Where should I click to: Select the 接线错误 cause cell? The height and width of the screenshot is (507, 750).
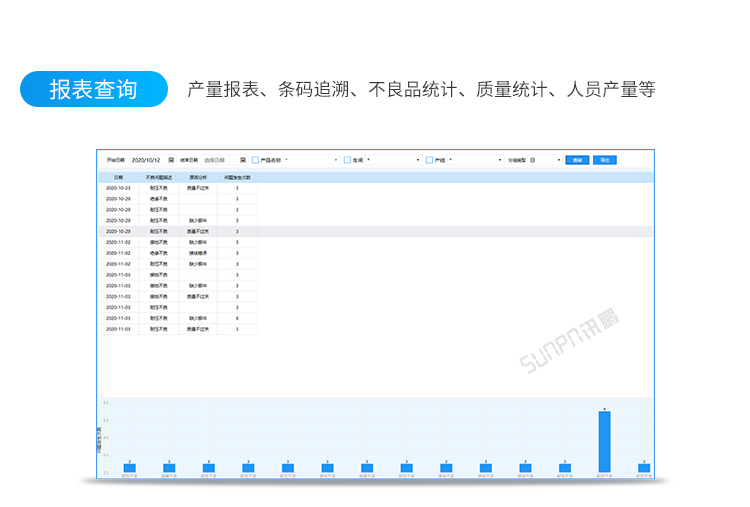click(x=198, y=253)
